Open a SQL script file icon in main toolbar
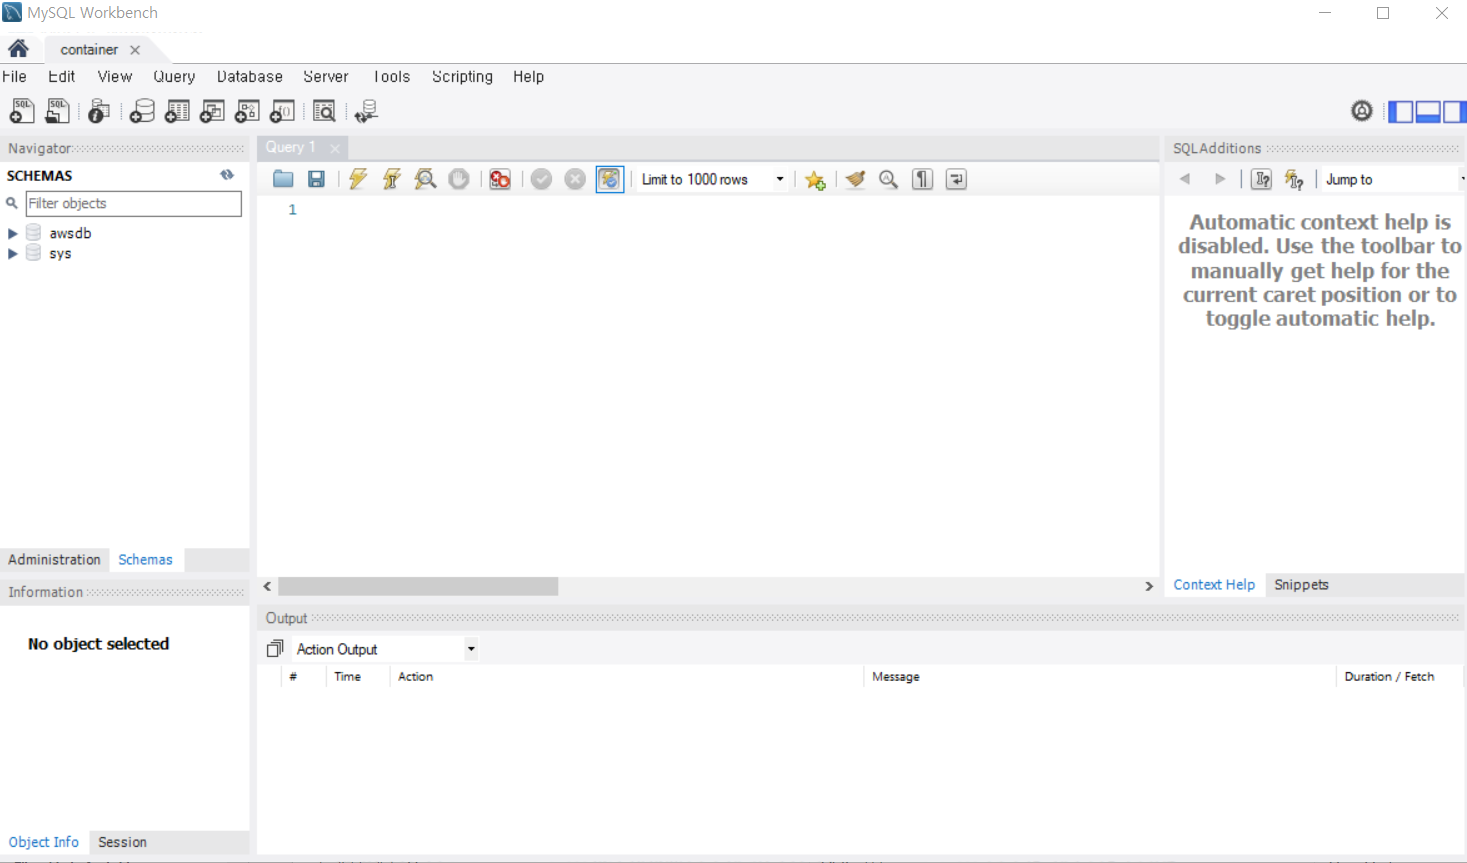The height and width of the screenshot is (863, 1467). (58, 111)
